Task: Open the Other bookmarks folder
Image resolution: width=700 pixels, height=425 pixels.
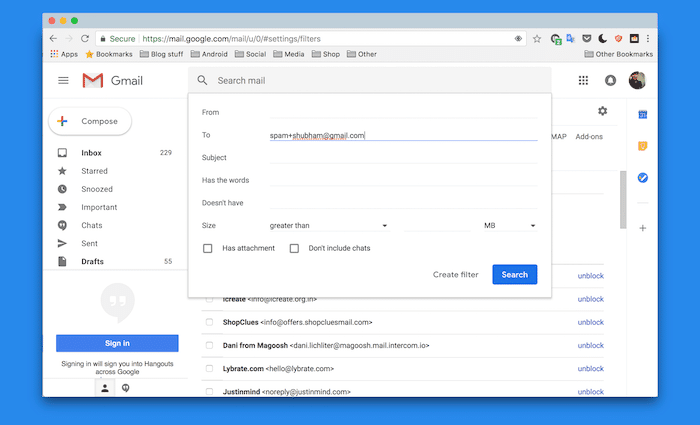Action: click(x=362, y=54)
